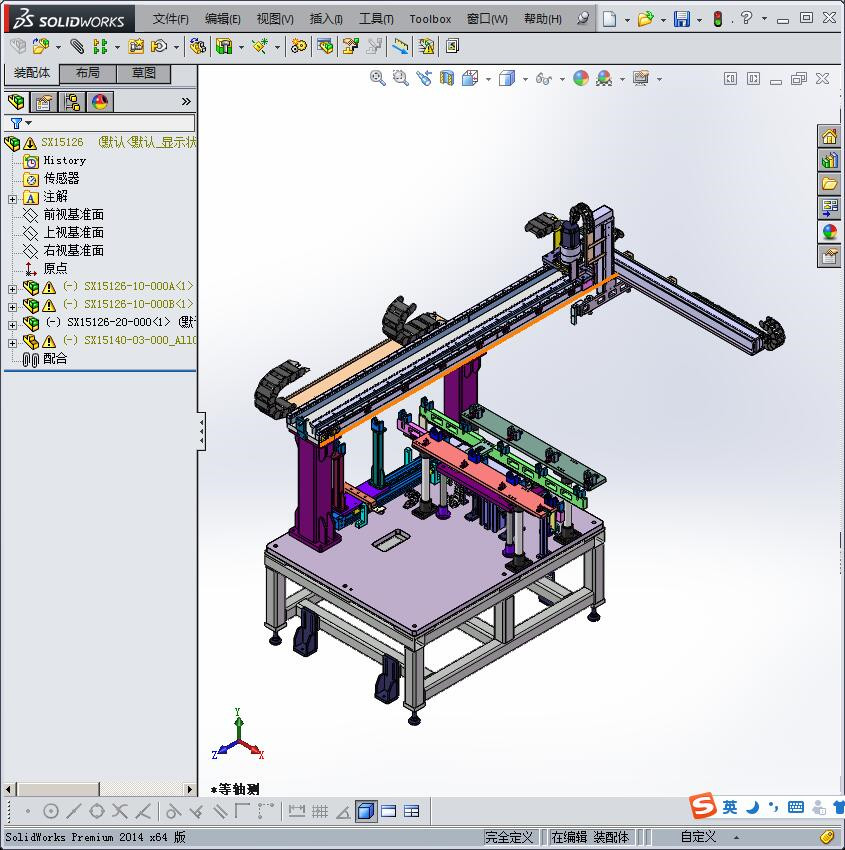This screenshot has height=850, width=845.
Task: Activate the Zoom to Area tool
Action: point(399,78)
